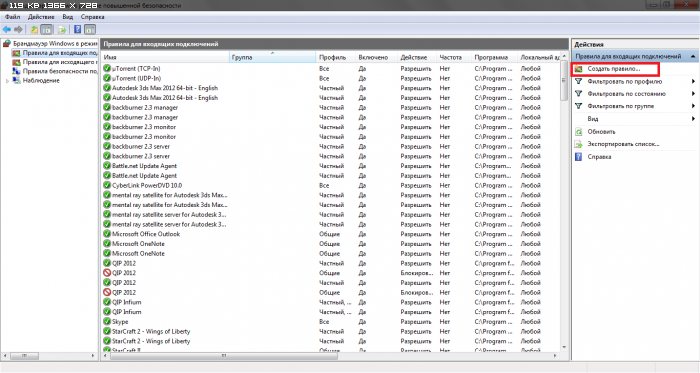The width and height of the screenshot is (700, 373).
Task: Click the help icon beside Справка in Actions
Action: (579, 157)
